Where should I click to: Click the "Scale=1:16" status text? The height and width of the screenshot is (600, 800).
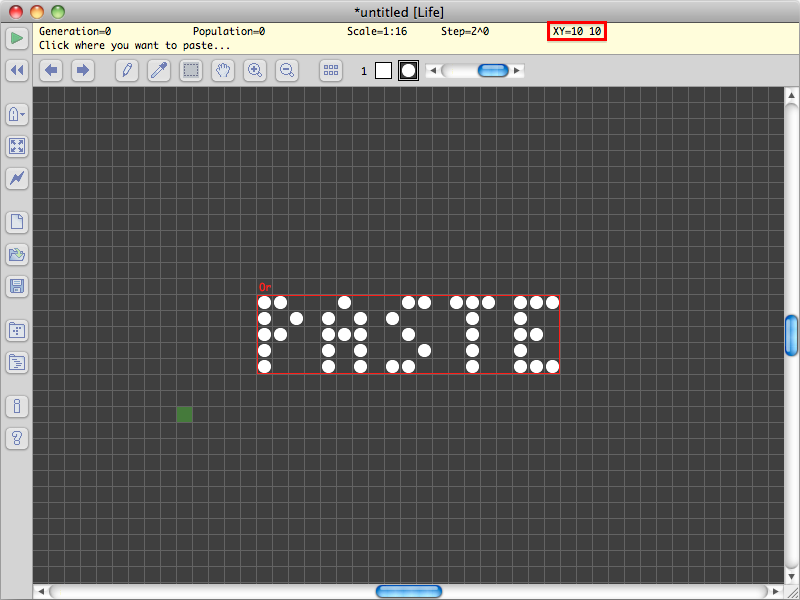pos(377,31)
